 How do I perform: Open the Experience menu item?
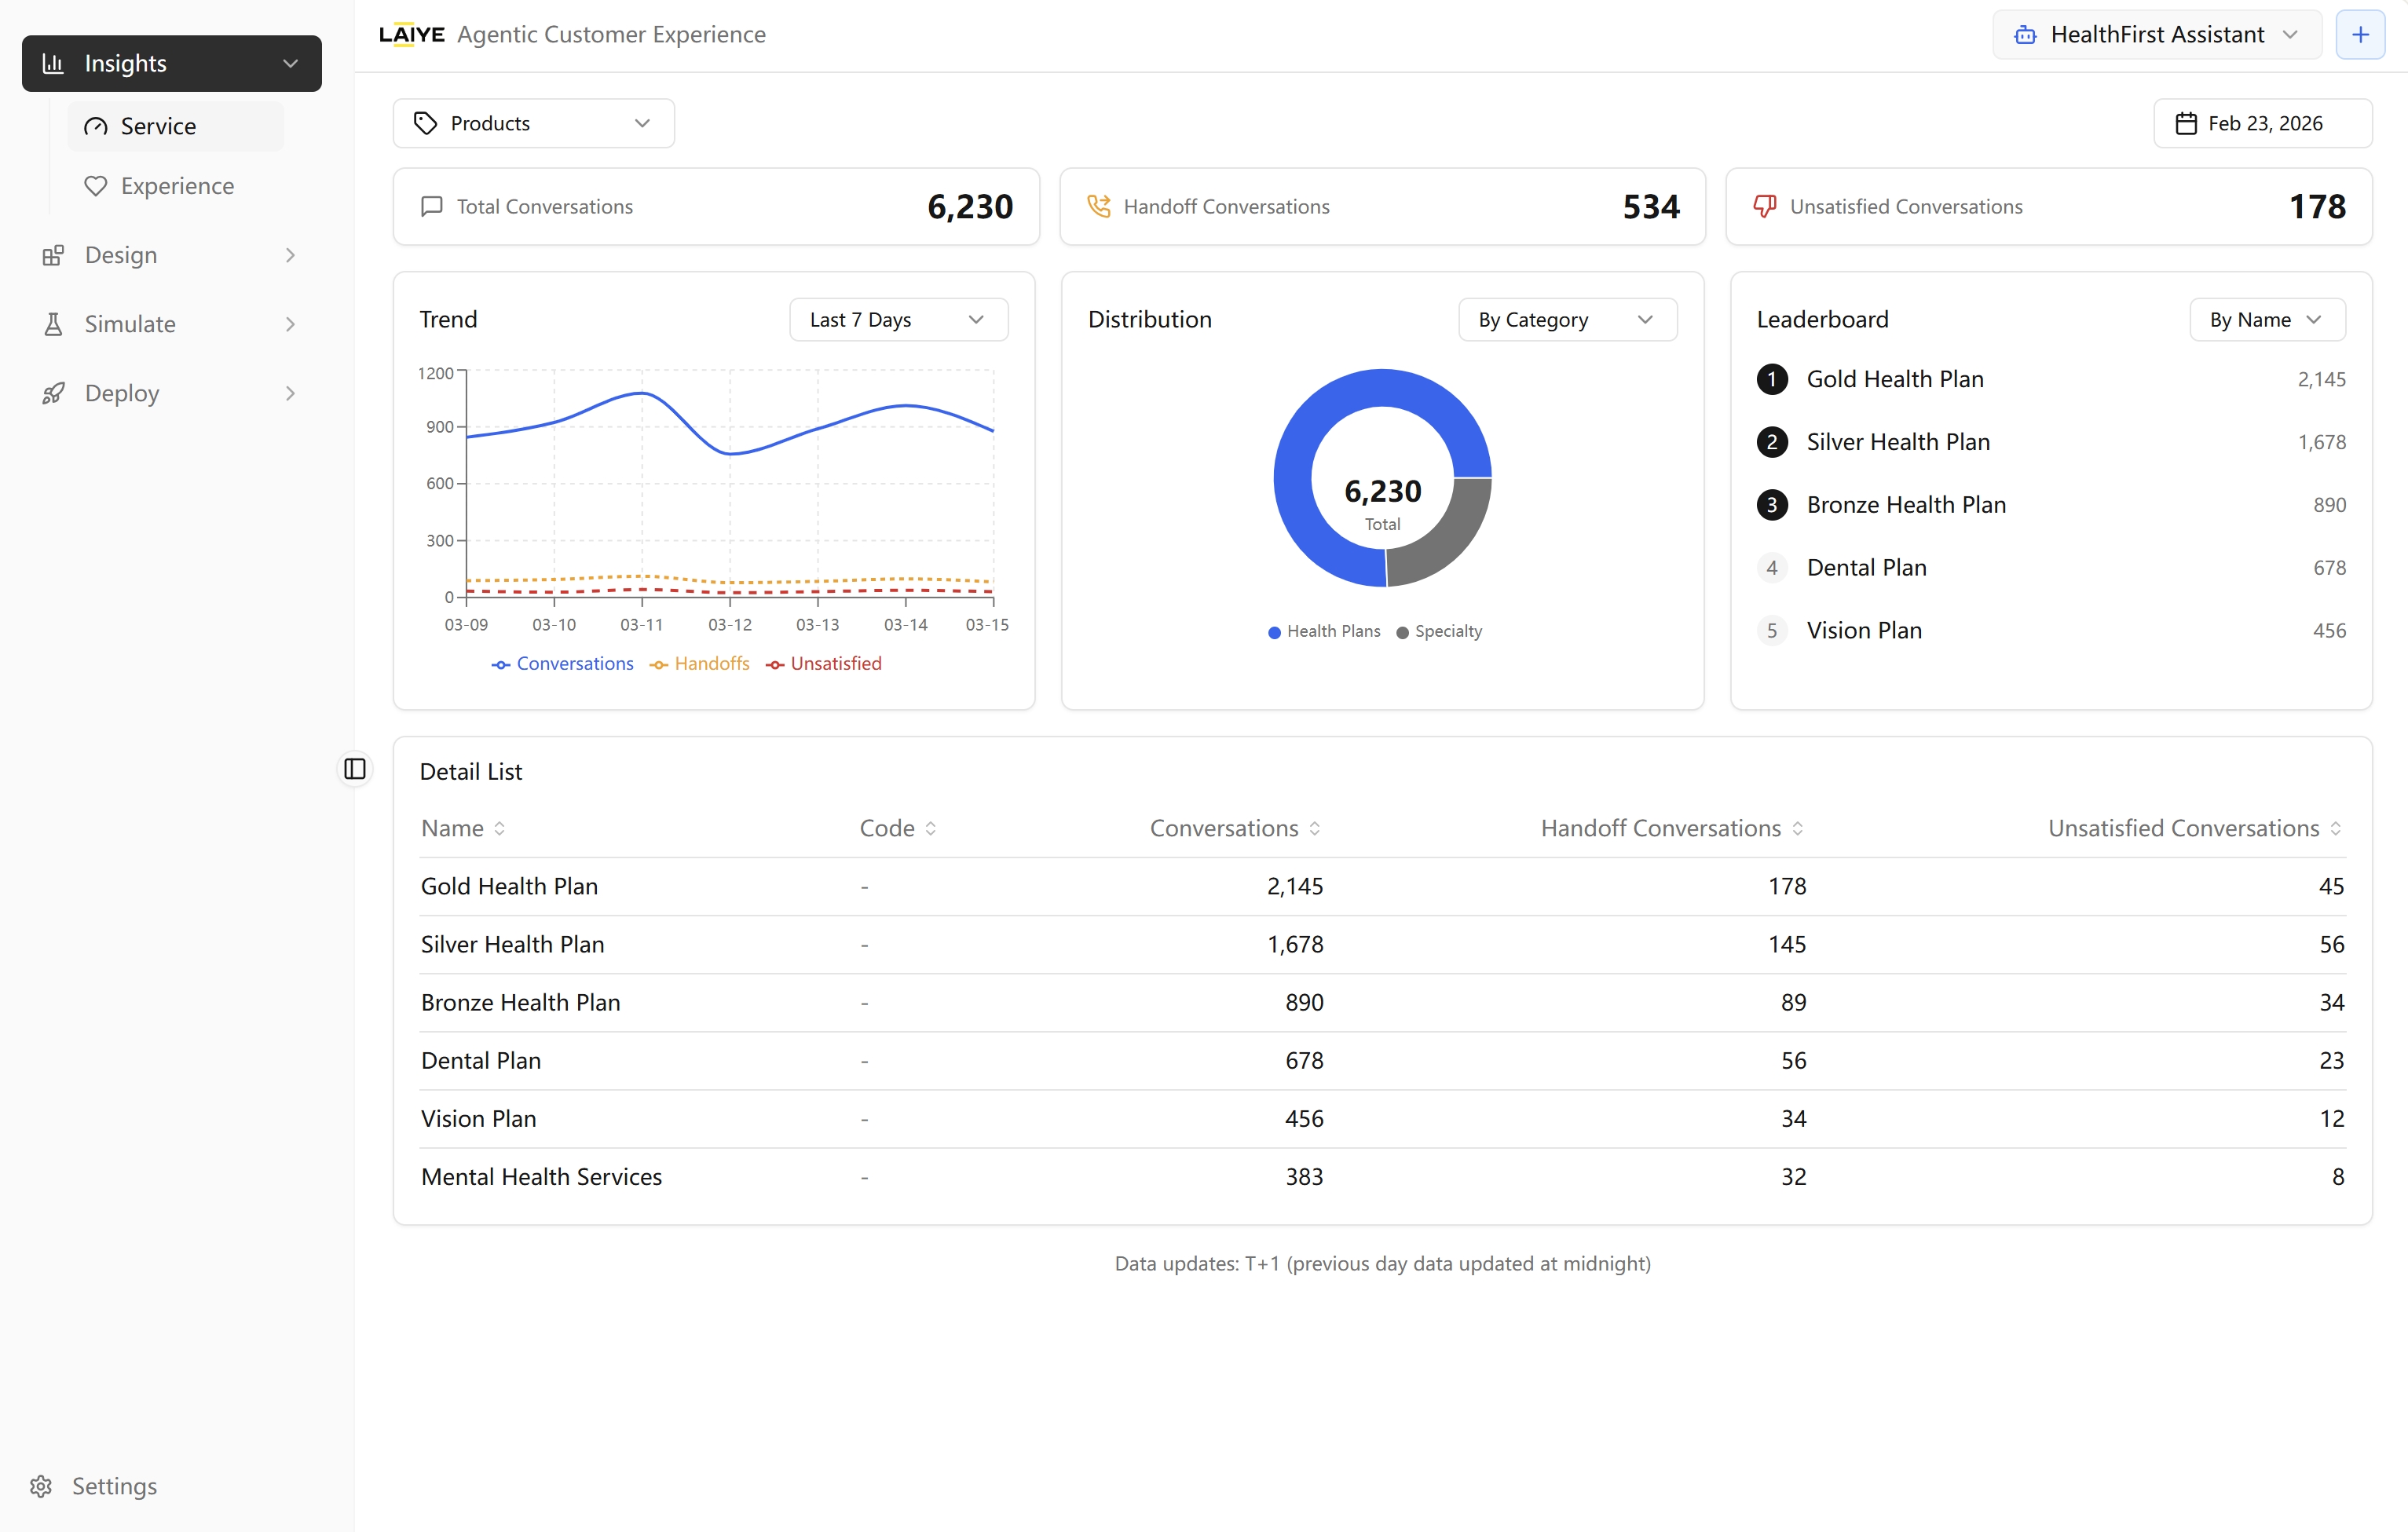tap(177, 186)
